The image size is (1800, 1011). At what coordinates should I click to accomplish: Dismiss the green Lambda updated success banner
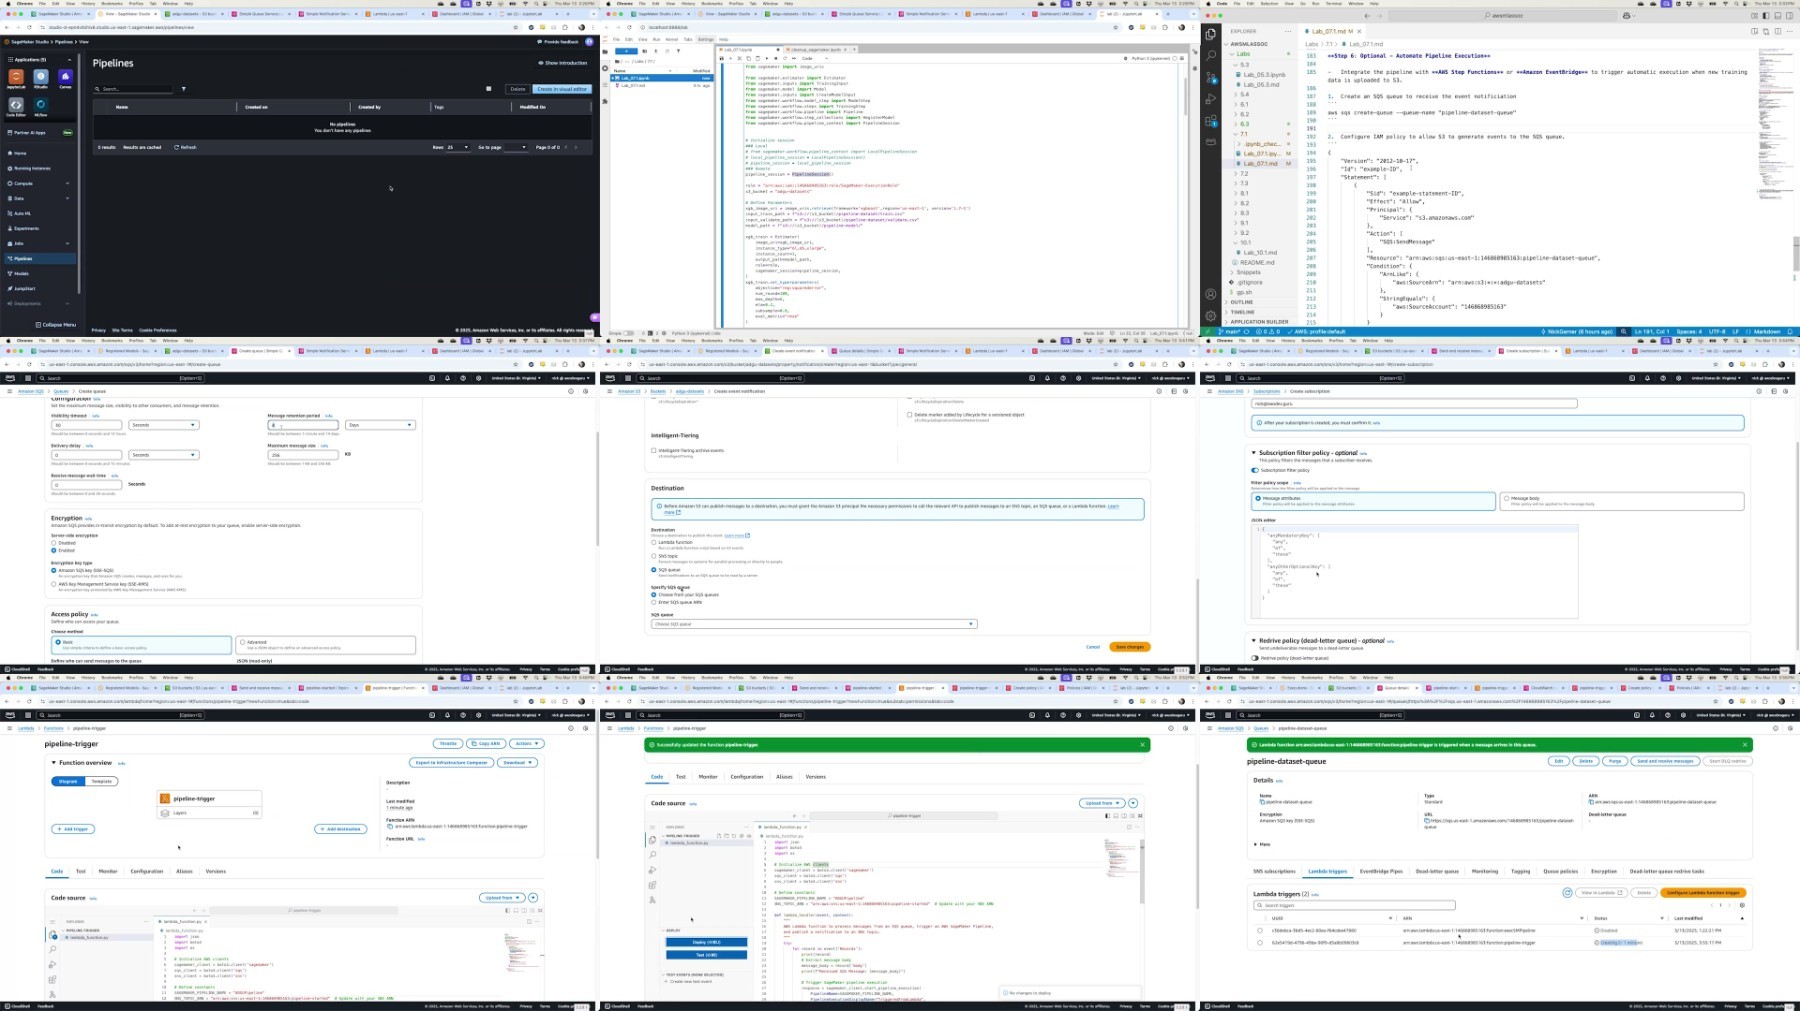coord(1142,745)
